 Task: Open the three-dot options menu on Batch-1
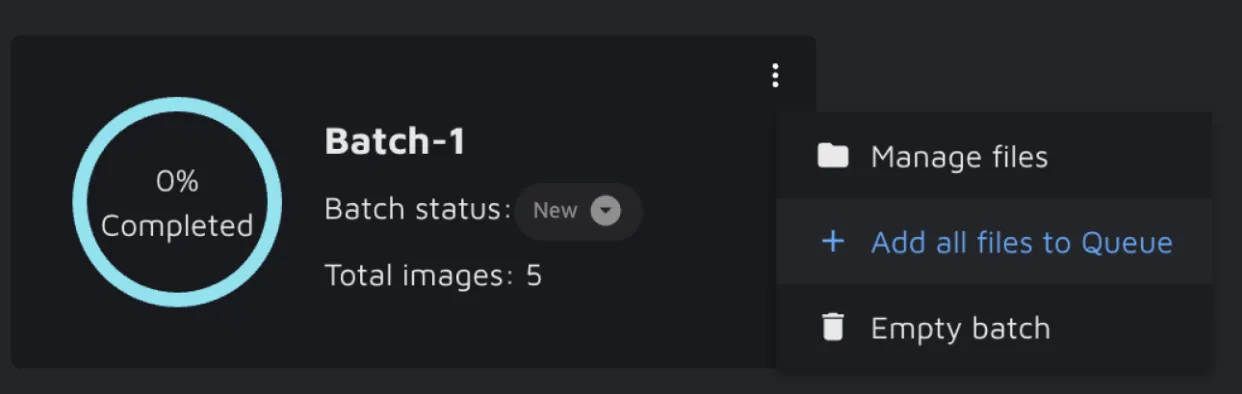coord(775,76)
